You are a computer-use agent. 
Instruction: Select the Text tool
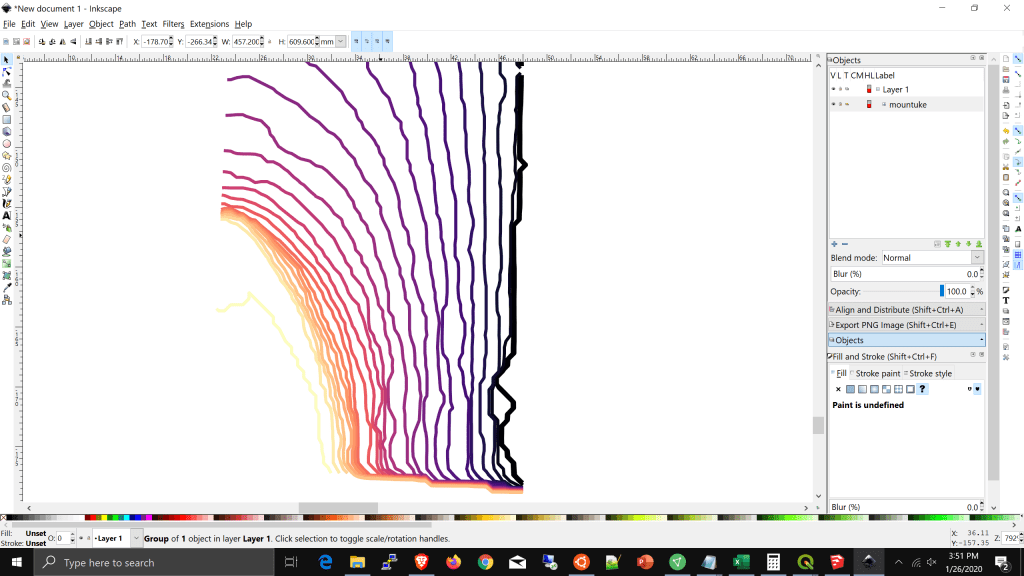6,215
